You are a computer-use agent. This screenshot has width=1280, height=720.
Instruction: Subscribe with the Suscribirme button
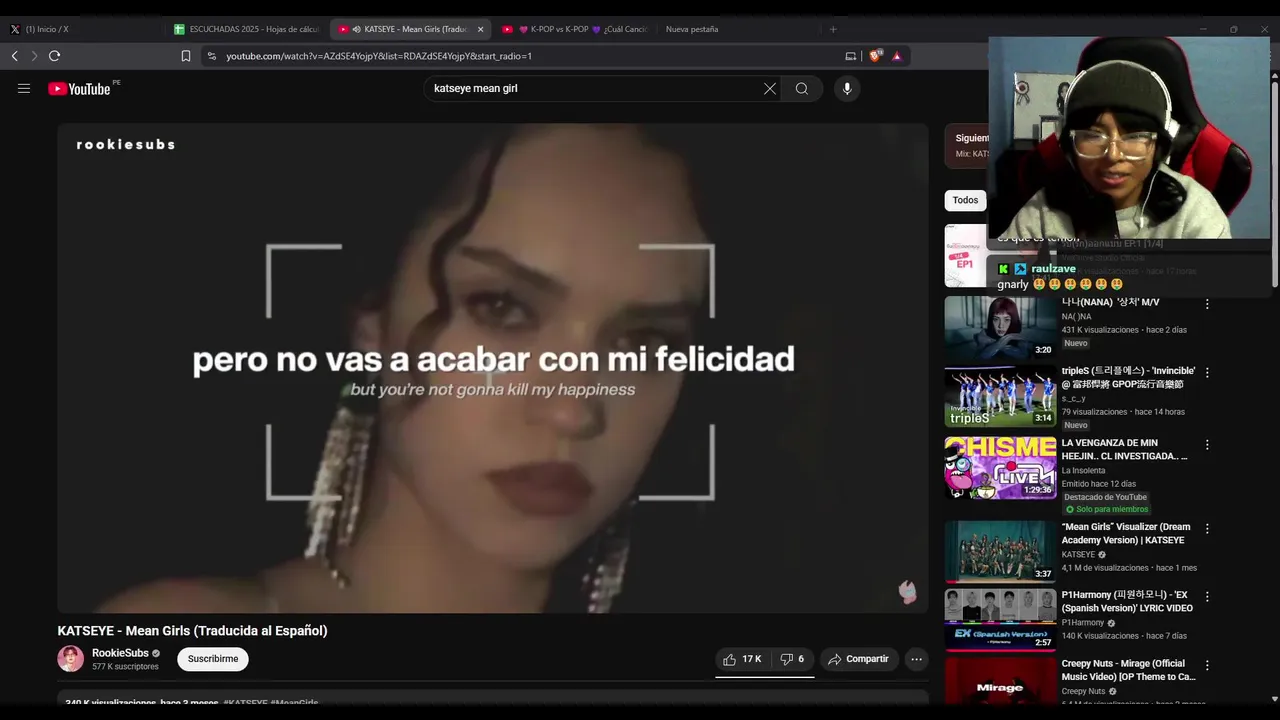(213, 659)
